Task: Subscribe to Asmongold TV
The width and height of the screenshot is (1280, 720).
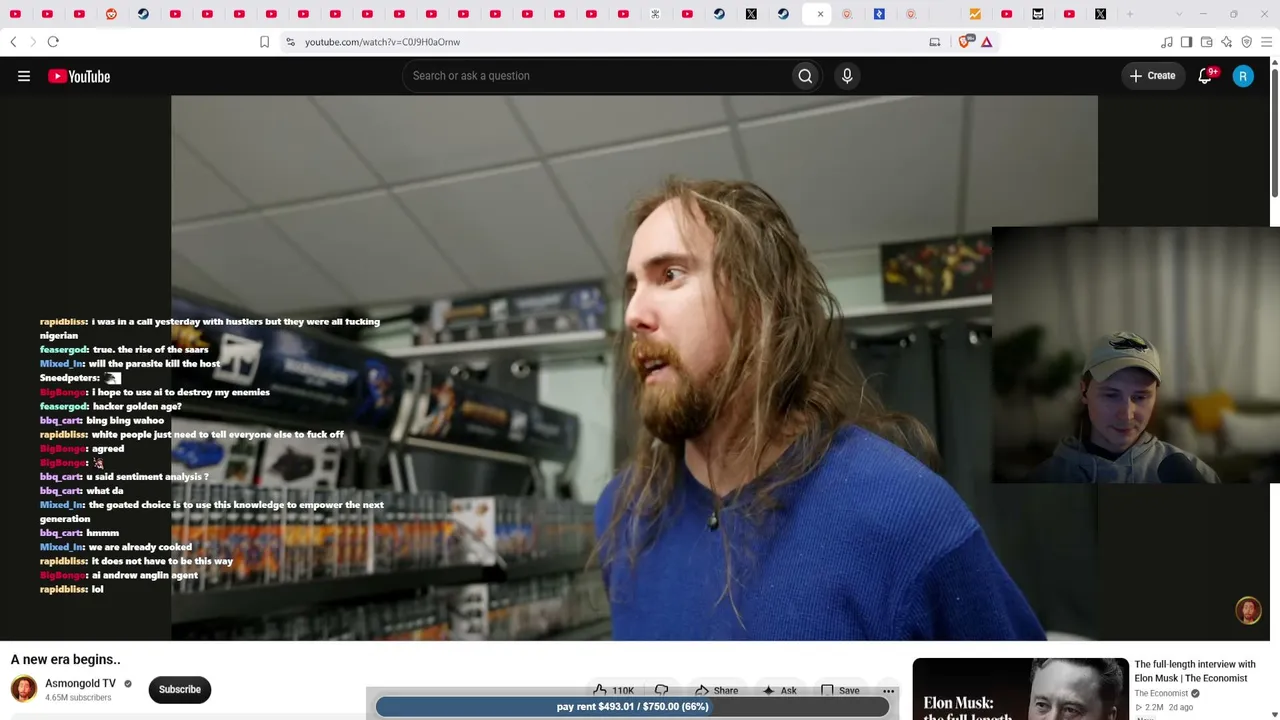Action: pyautogui.click(x=180, y=689)
